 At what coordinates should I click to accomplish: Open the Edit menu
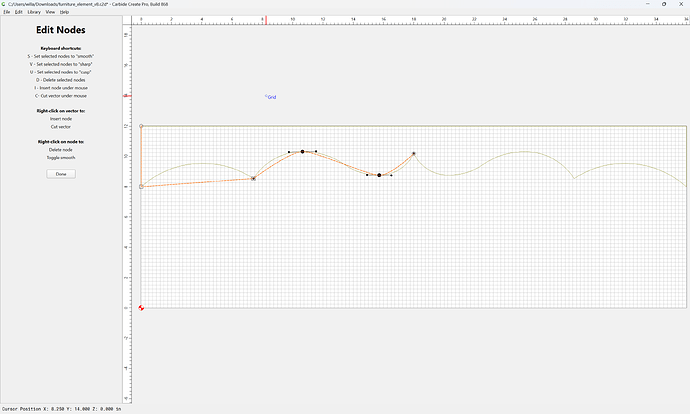point(18,12)
